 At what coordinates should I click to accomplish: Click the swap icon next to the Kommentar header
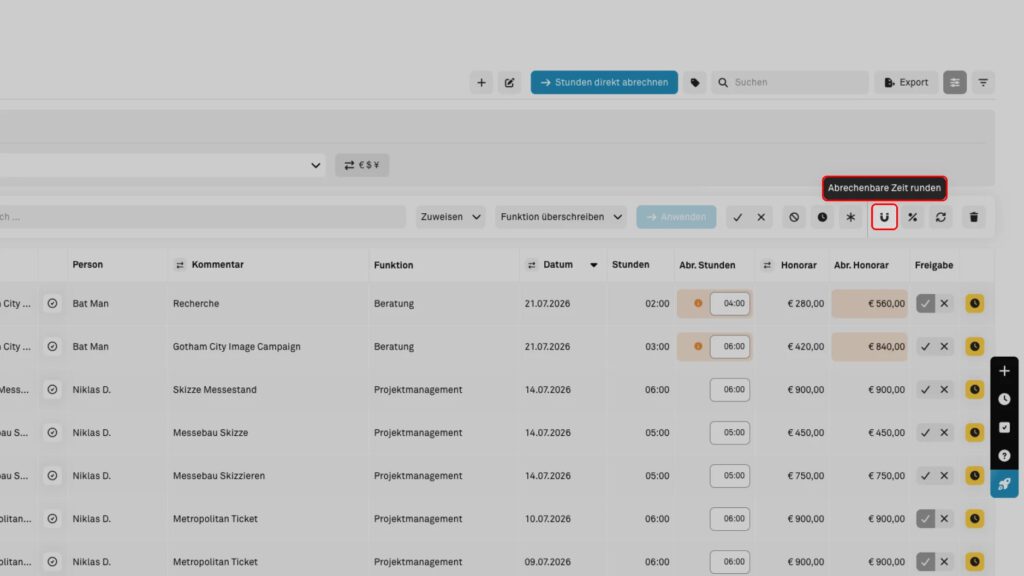coord(180,264)
